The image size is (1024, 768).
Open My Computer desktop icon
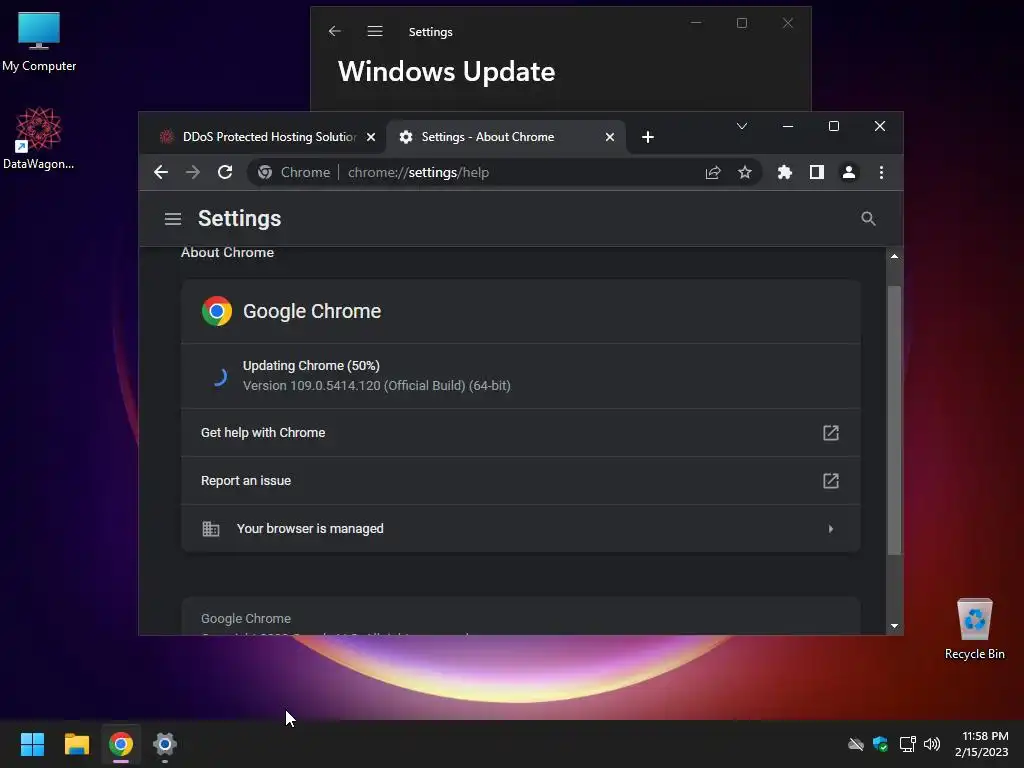coord(39,41)
